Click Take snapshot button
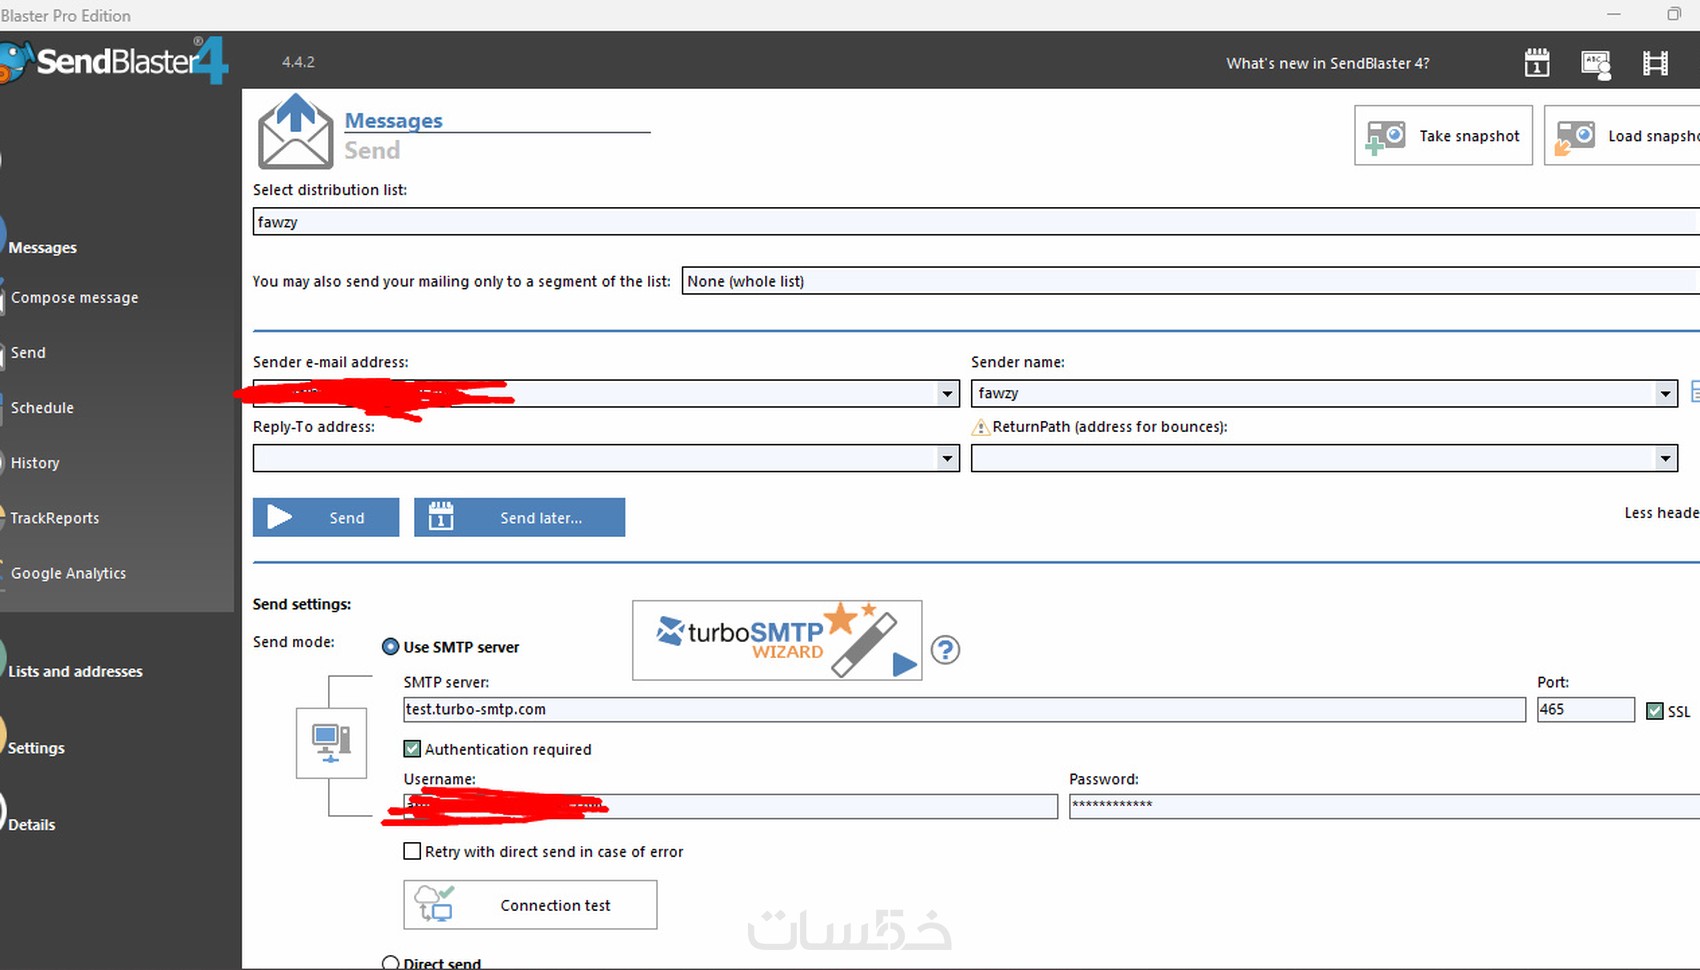Image resolution: width=1700 pixels, height=970 pixels. tap(1443, 135)
